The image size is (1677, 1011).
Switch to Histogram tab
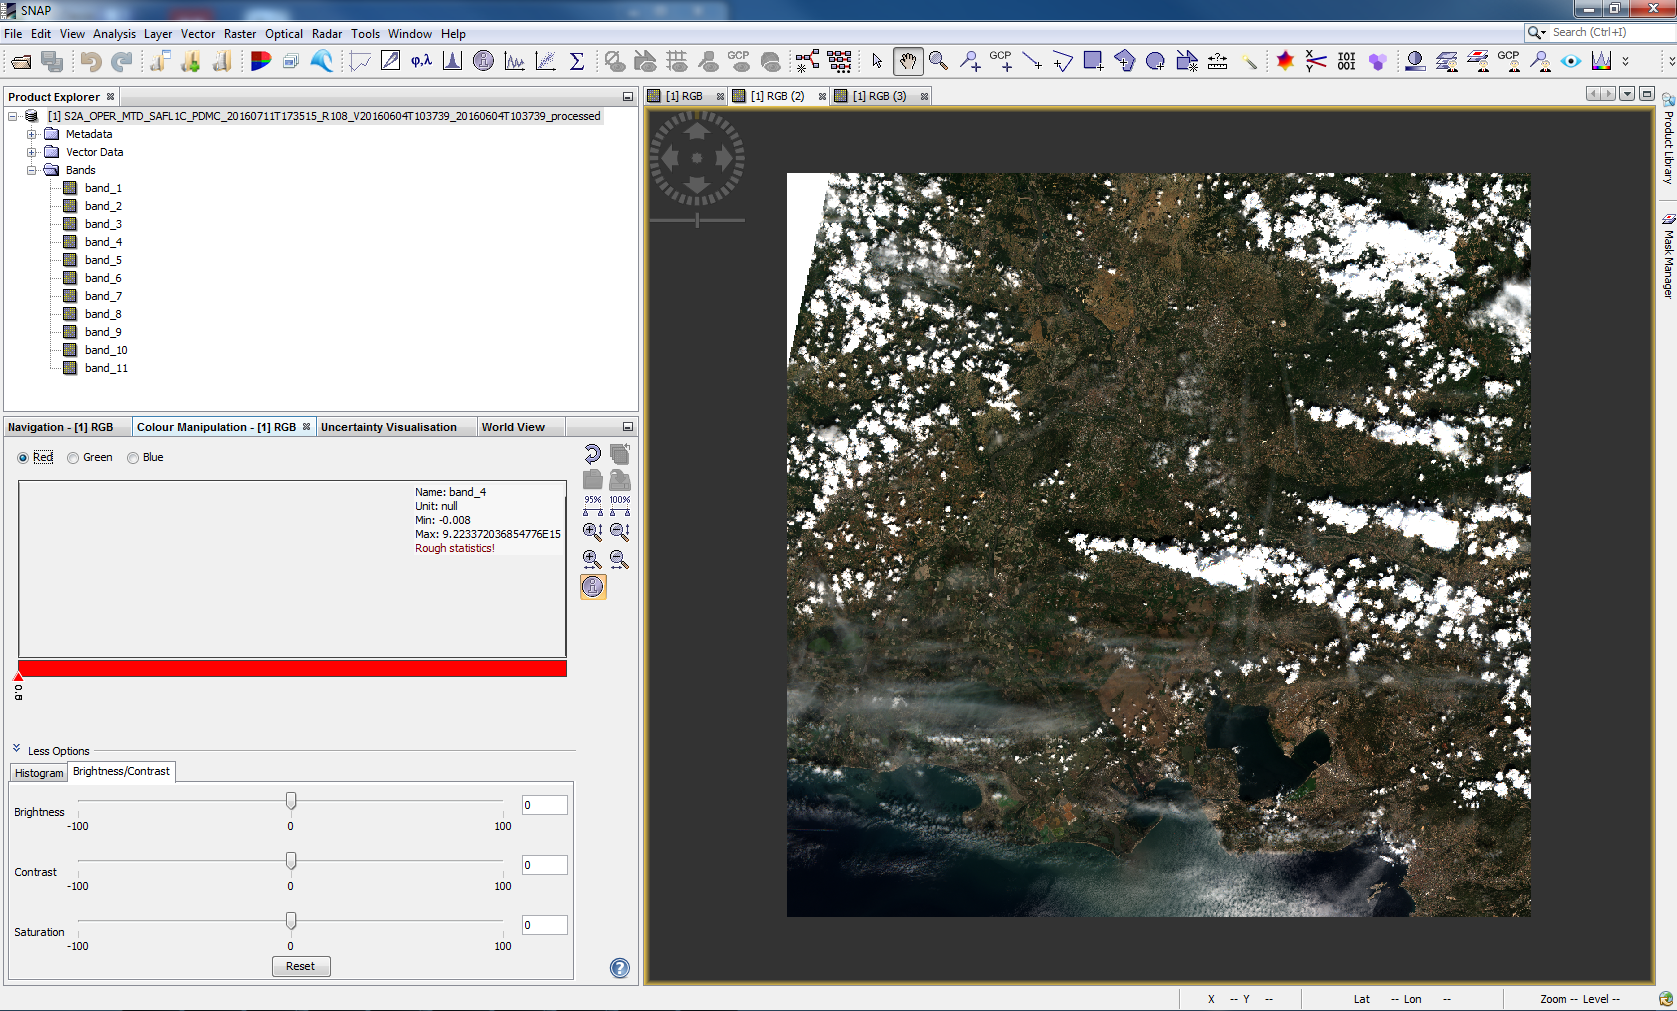click(39, 773)
